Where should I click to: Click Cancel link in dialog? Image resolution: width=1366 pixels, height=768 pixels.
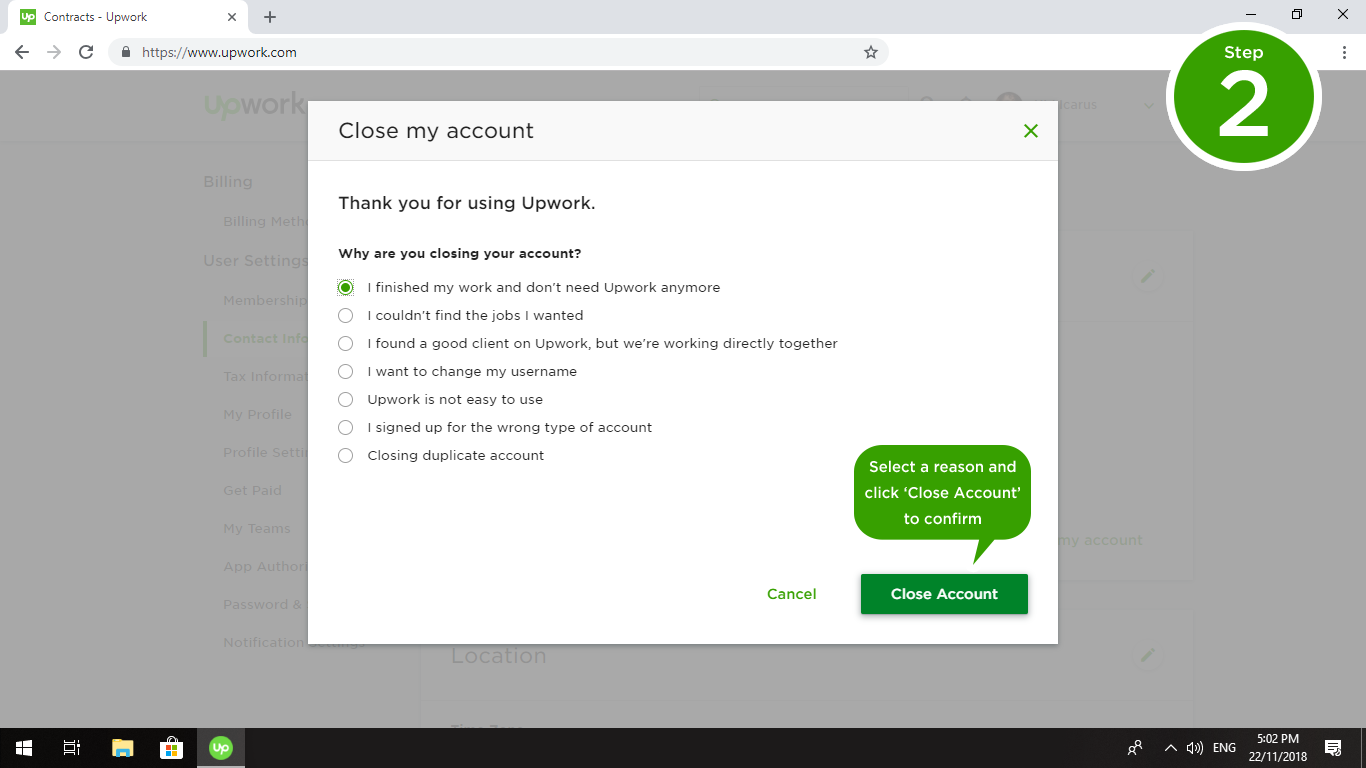[x=791, y=594]
